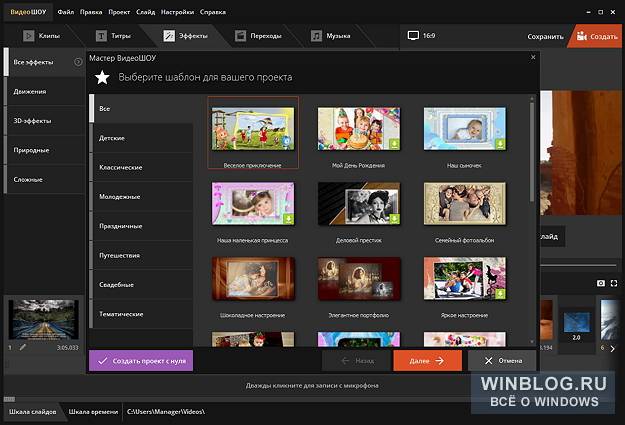Toggle fullscreen preview icon
Image resolution: width=625 pixels, height=425 pixels.
(x=614, y=283)
